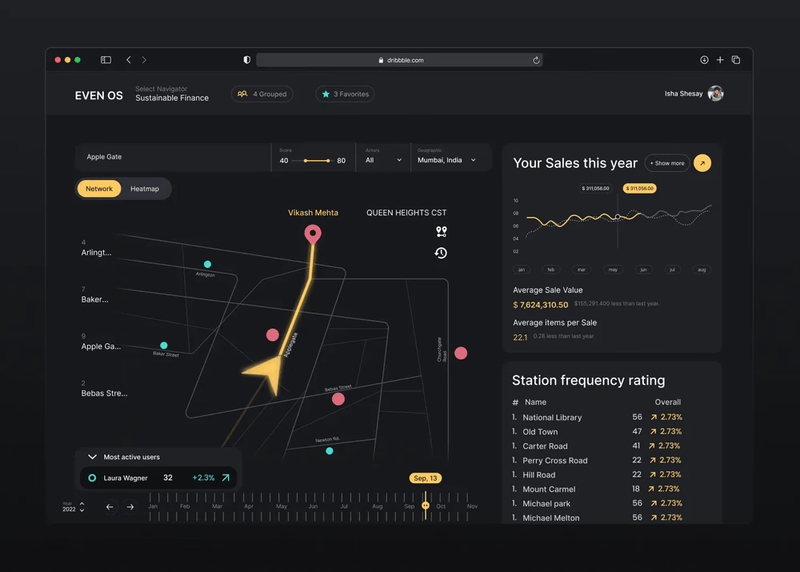Click the route points icon on map

[x=441, y=232]
